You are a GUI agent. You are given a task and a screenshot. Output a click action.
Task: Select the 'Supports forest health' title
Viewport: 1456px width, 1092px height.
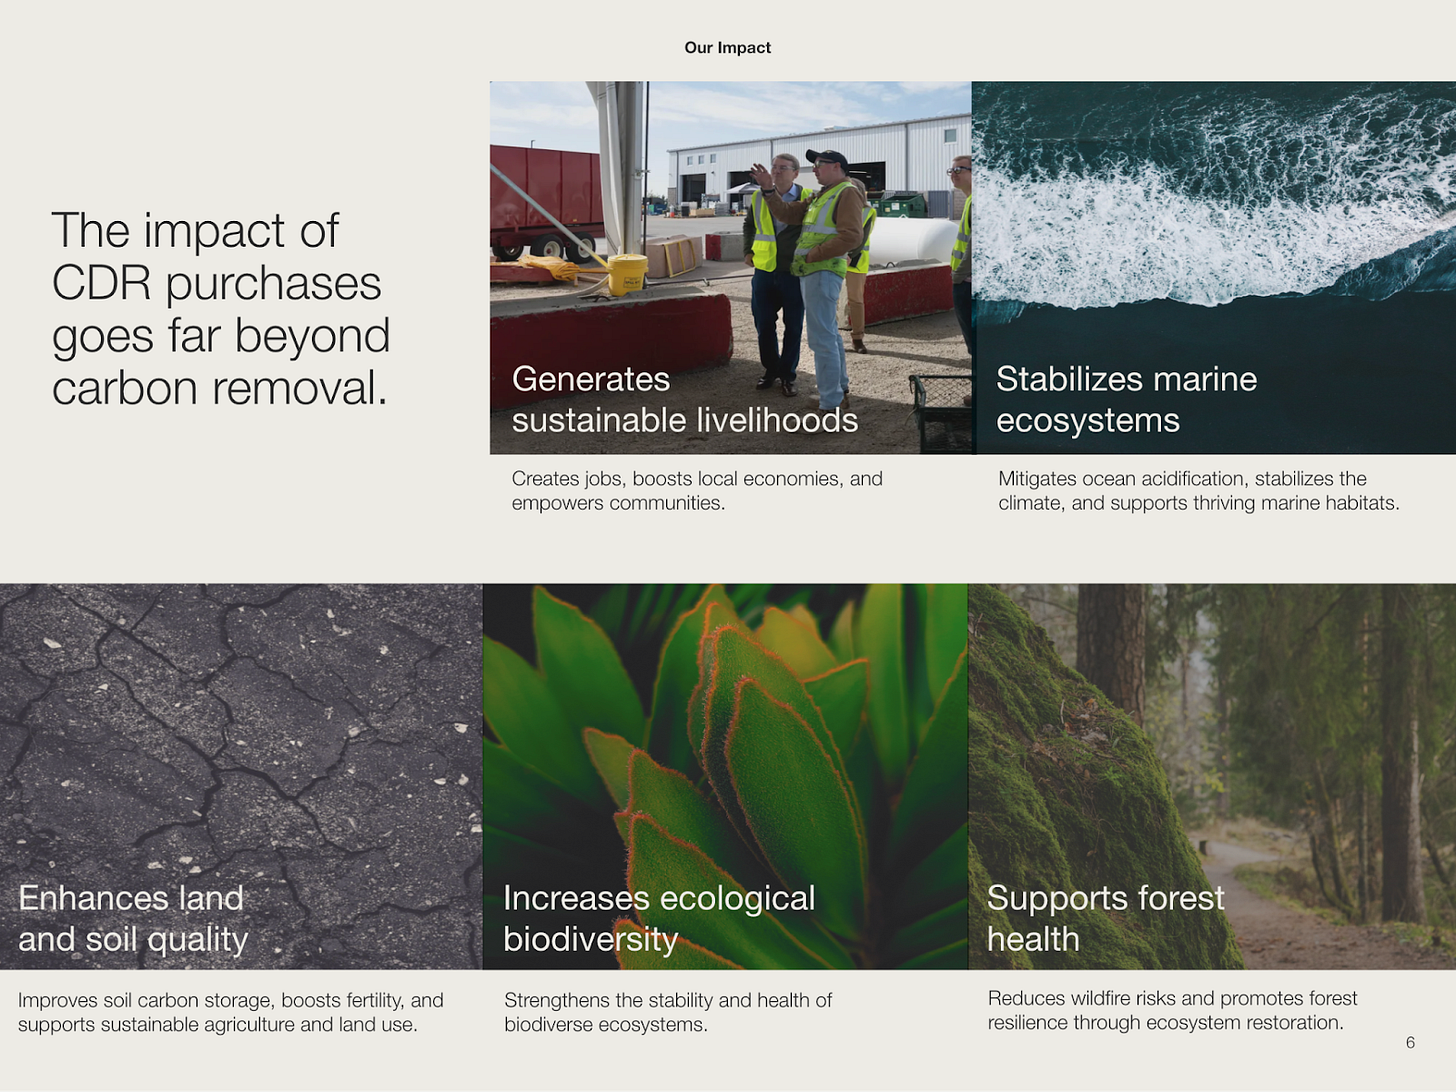[x=1105, y=918]
